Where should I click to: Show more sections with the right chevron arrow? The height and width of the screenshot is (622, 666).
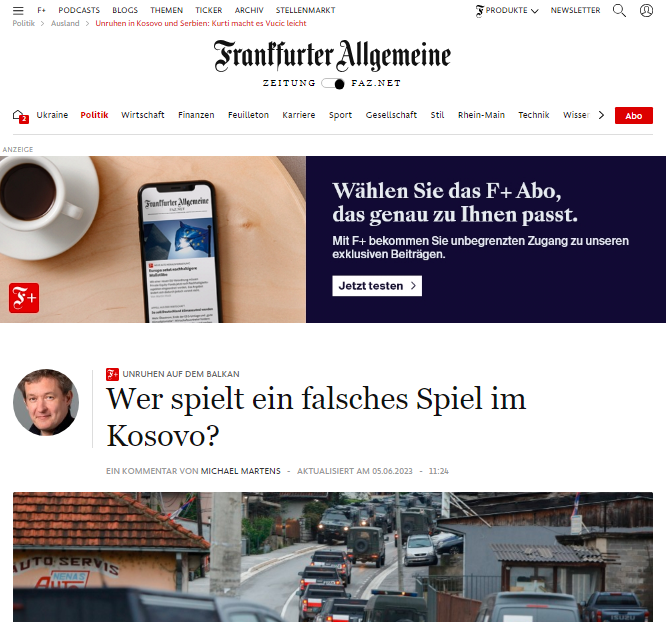point(601,115)
